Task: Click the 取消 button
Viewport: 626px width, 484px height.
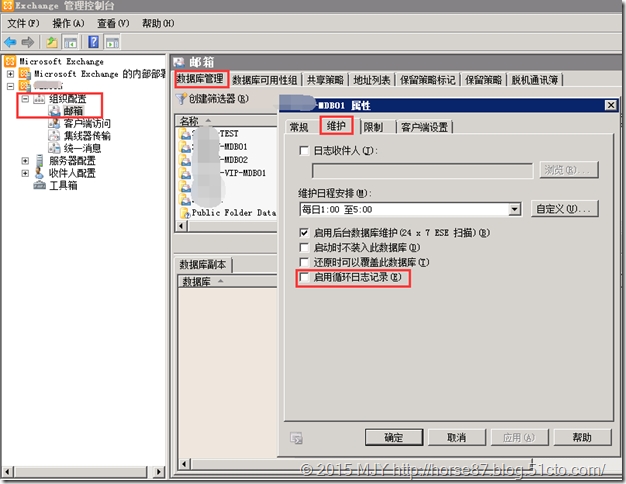Action: [456, 437]
